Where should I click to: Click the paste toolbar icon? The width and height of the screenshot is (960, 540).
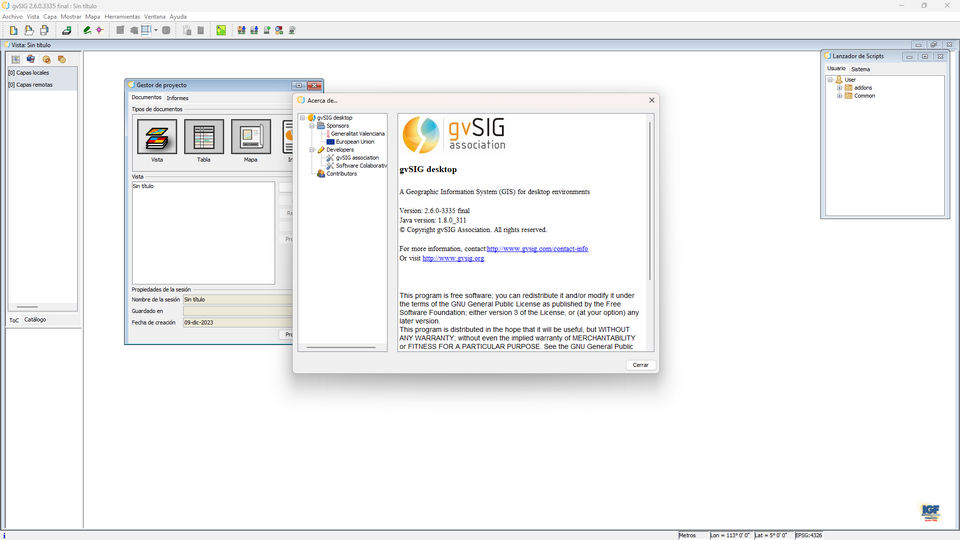tap(200, 30)
